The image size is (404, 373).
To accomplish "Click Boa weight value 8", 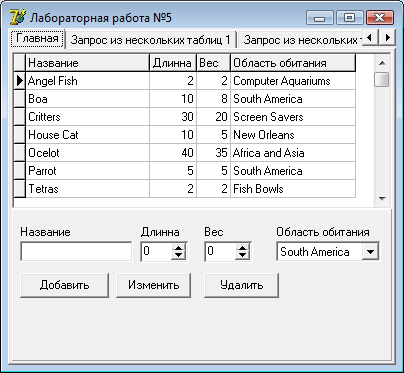I will 213,99.
